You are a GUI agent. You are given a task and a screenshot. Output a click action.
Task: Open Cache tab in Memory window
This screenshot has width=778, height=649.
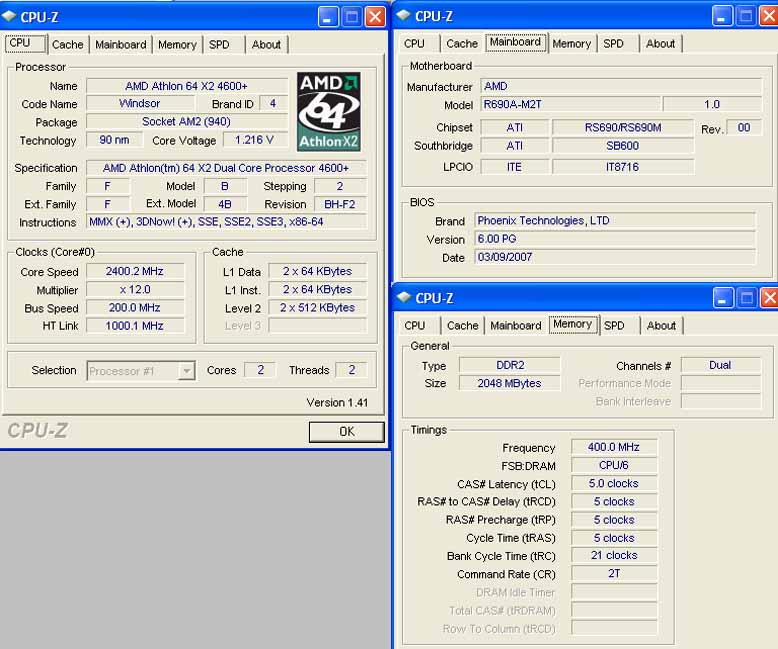[462, 325]
